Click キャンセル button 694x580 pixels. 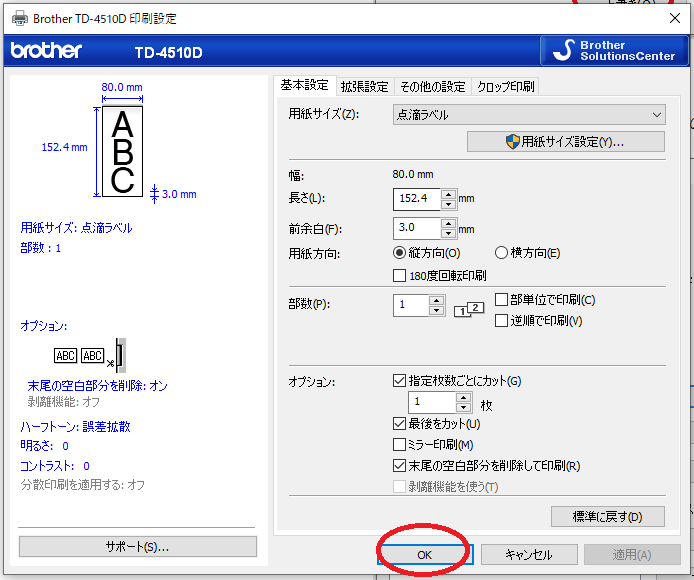pyautogui.click(x=529, y=555)
